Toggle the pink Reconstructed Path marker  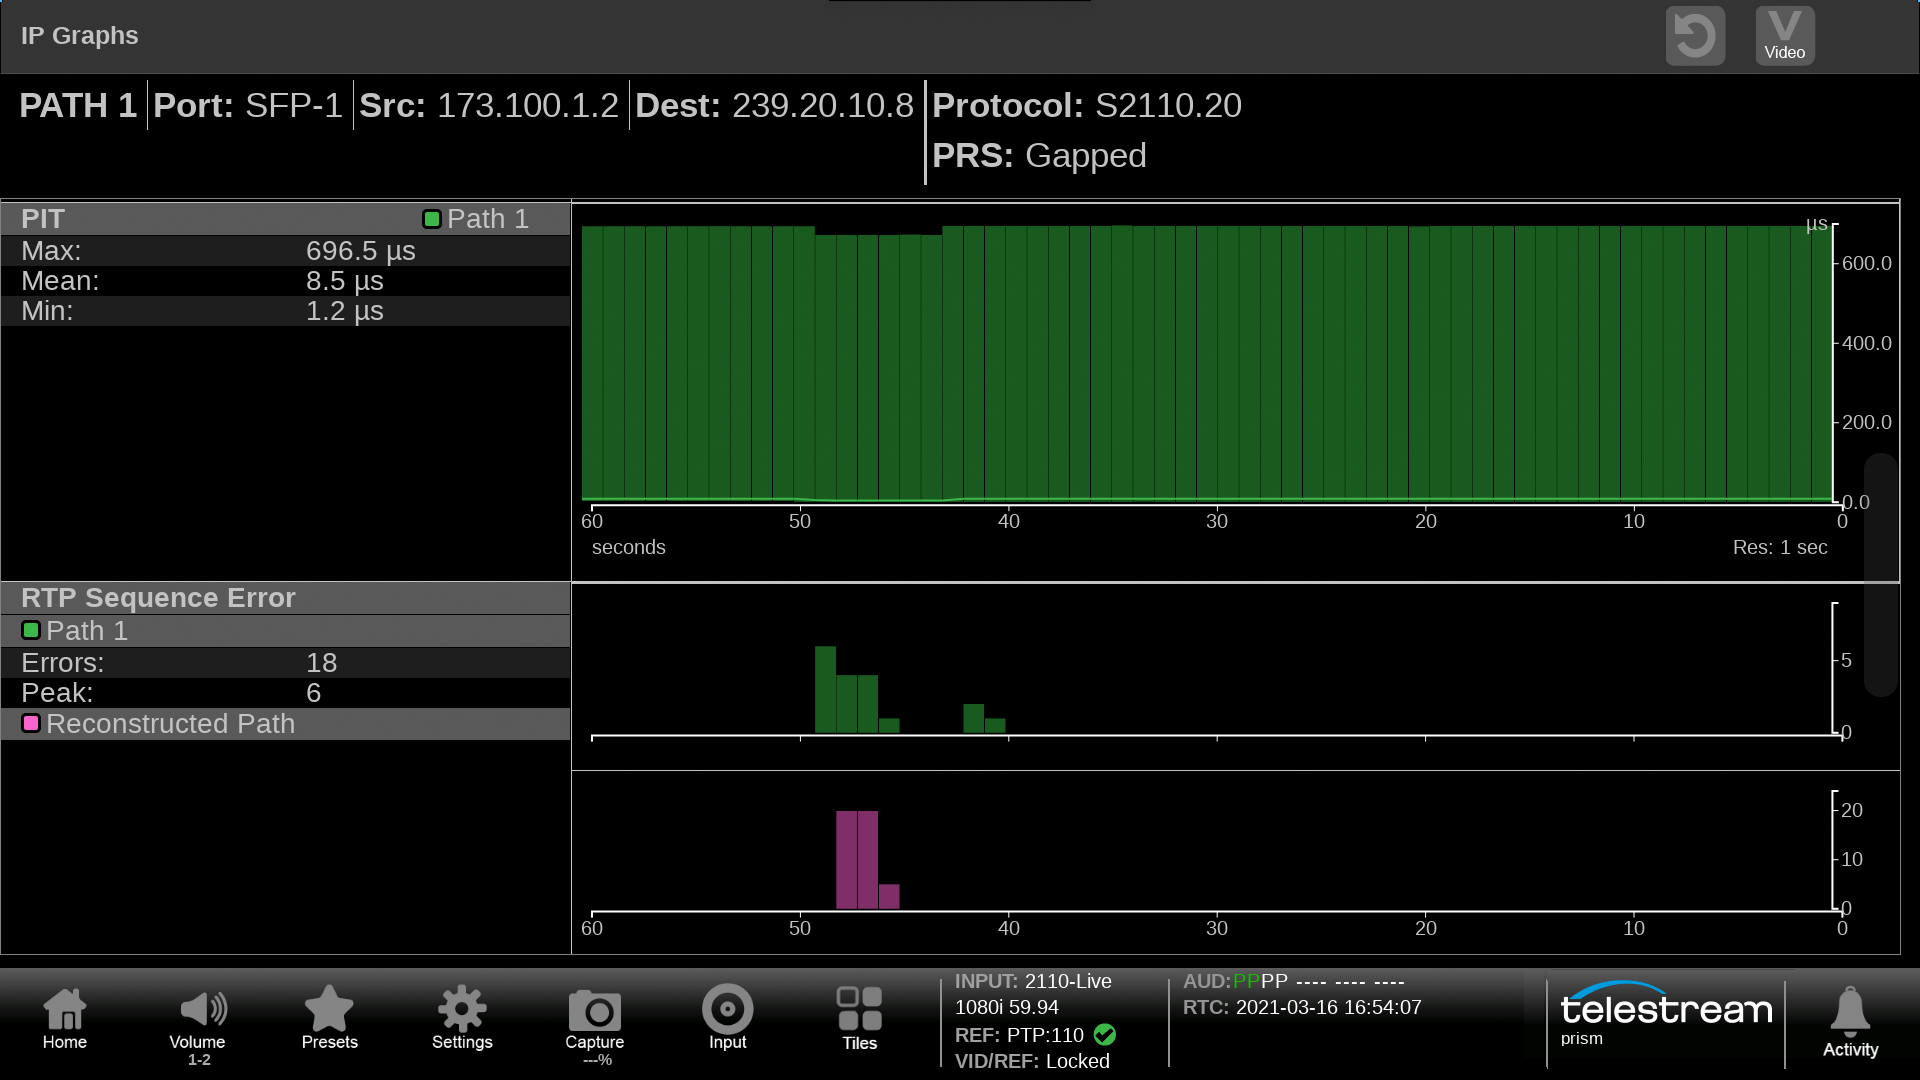[x=31, y=723]
